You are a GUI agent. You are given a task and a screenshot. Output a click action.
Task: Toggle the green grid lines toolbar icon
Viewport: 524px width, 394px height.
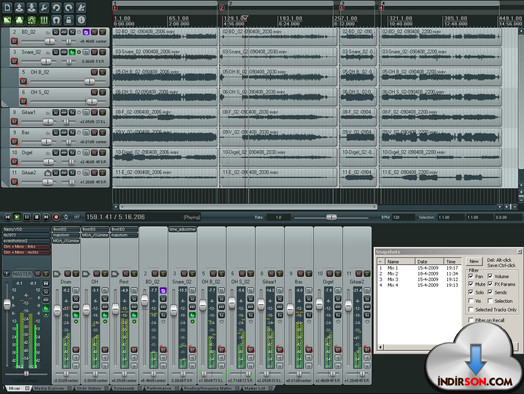point(44,20)
